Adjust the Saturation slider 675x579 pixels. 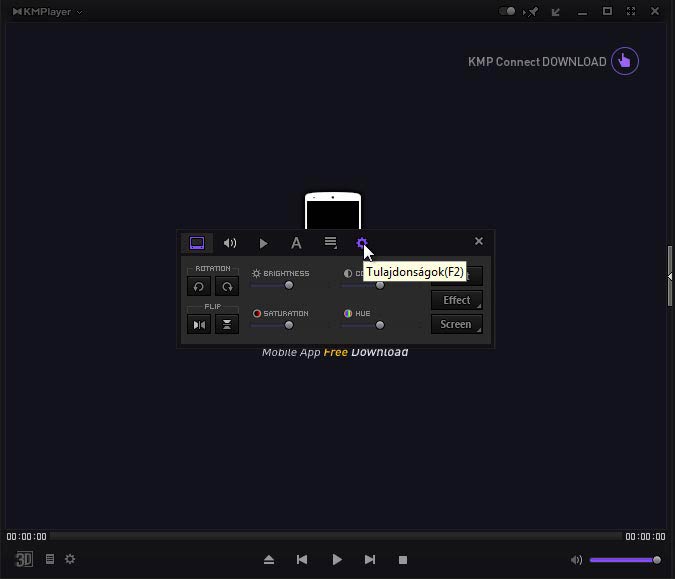point(289,325)
